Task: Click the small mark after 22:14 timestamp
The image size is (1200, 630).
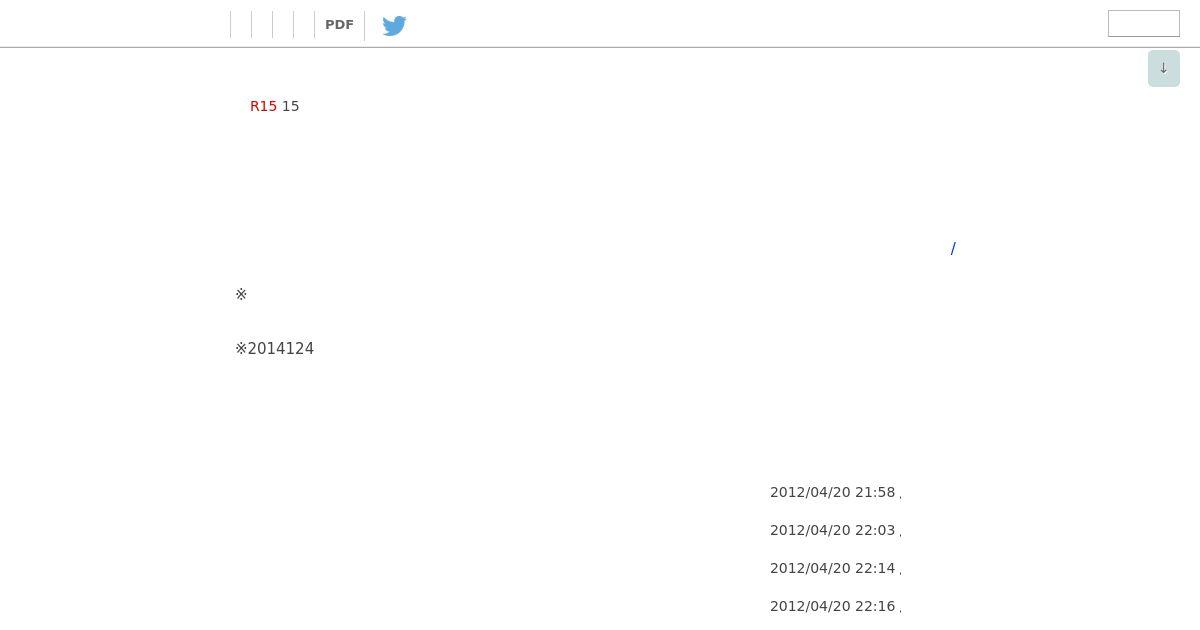Action: 900,572
